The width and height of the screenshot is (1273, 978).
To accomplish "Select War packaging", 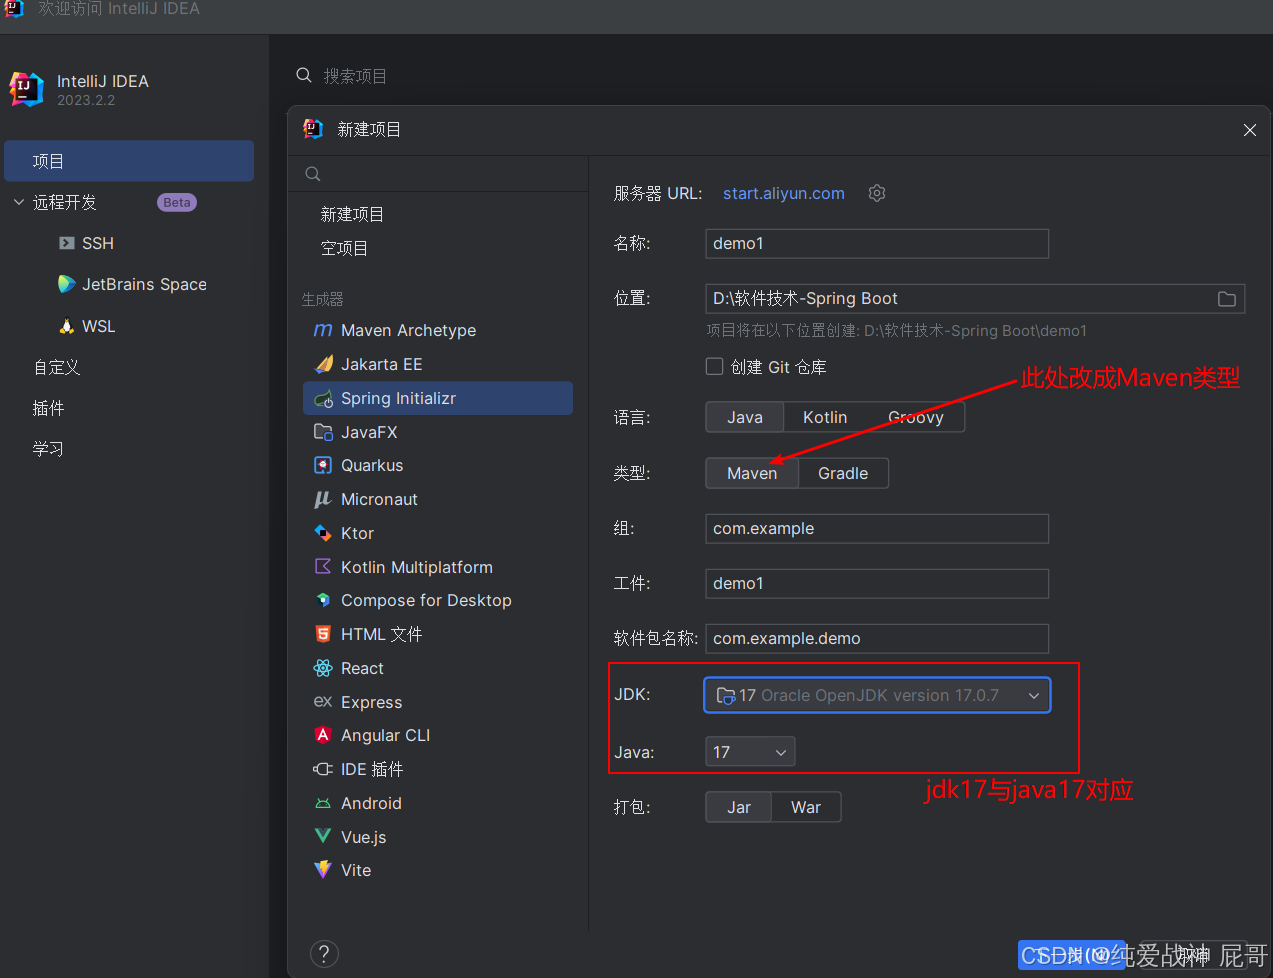I will [x=806, y=807].
